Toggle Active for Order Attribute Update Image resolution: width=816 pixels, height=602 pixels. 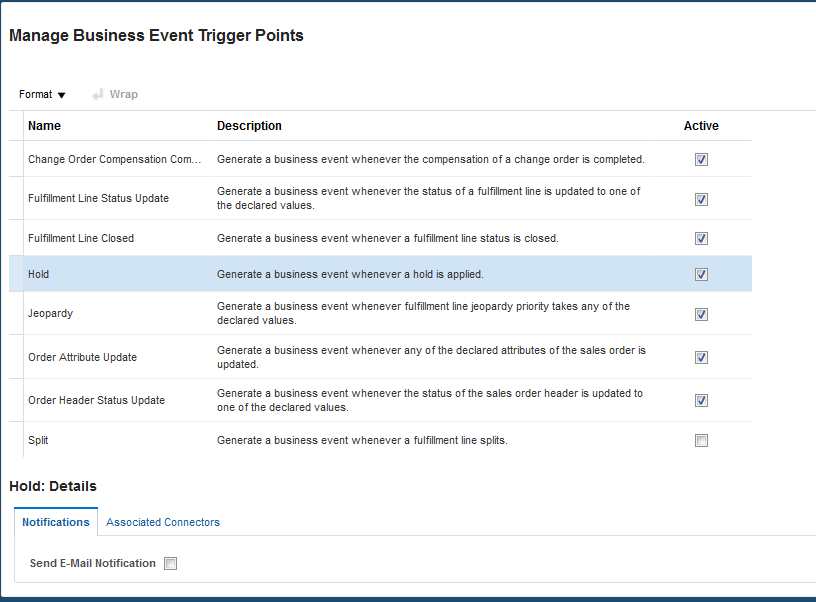[701, 357]
